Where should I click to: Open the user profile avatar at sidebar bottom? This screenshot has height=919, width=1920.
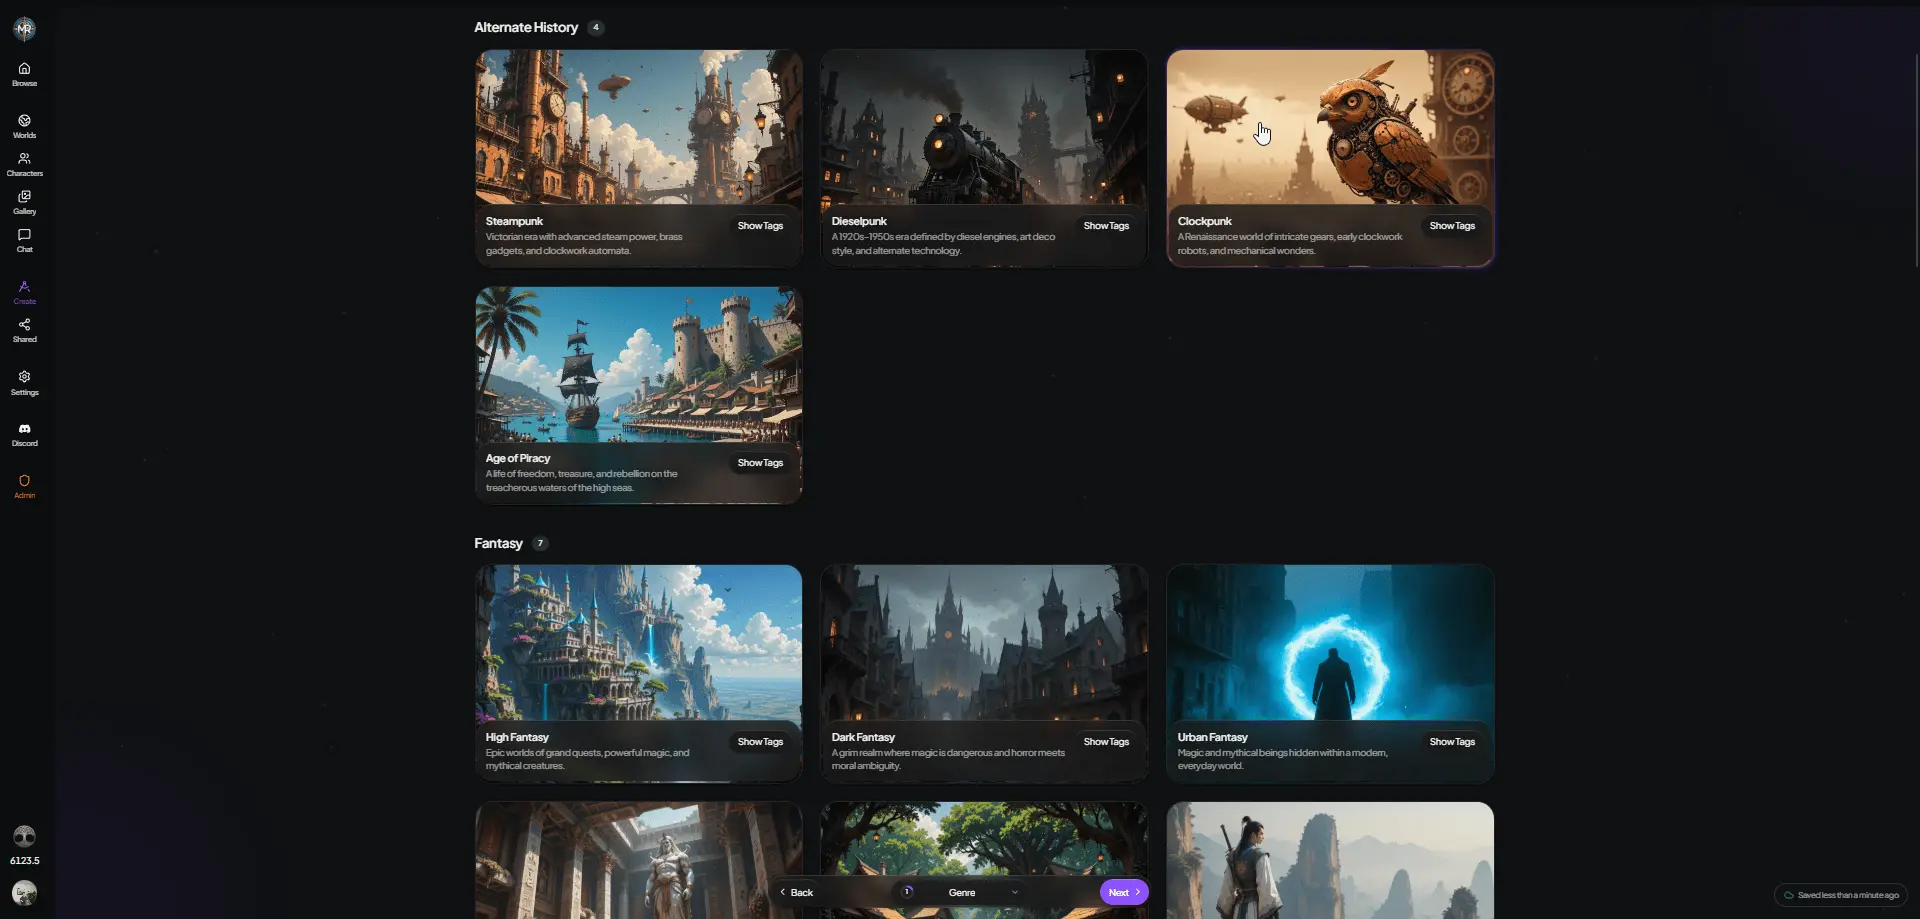tap(24, 892)
